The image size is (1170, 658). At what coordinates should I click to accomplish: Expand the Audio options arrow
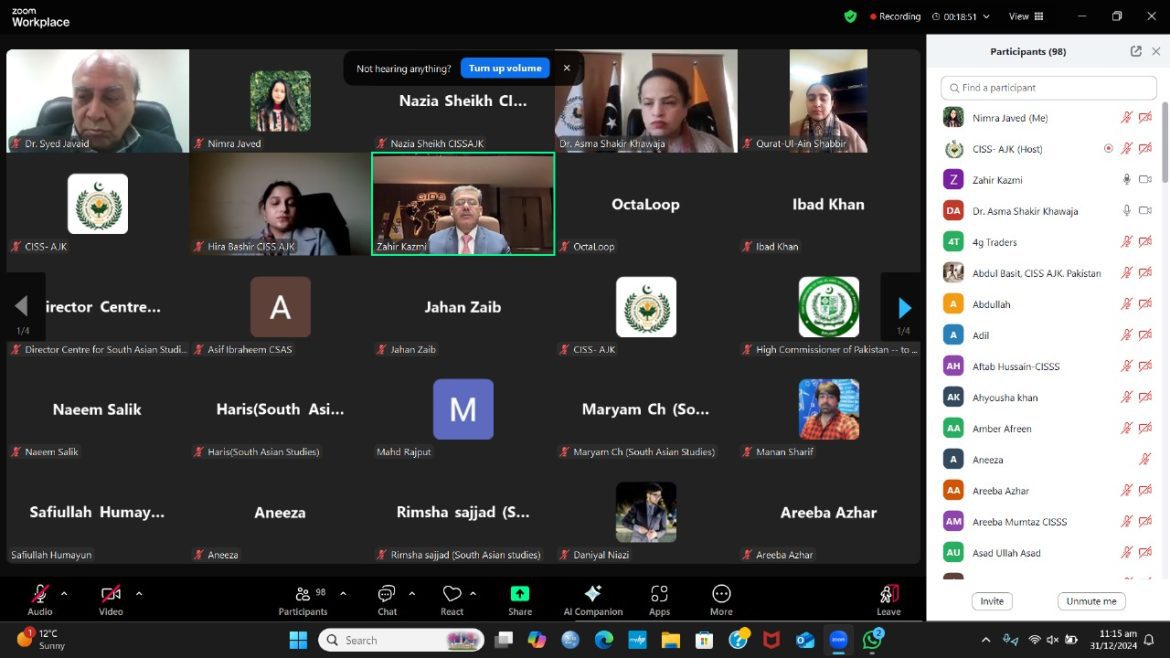click(64, 593)
